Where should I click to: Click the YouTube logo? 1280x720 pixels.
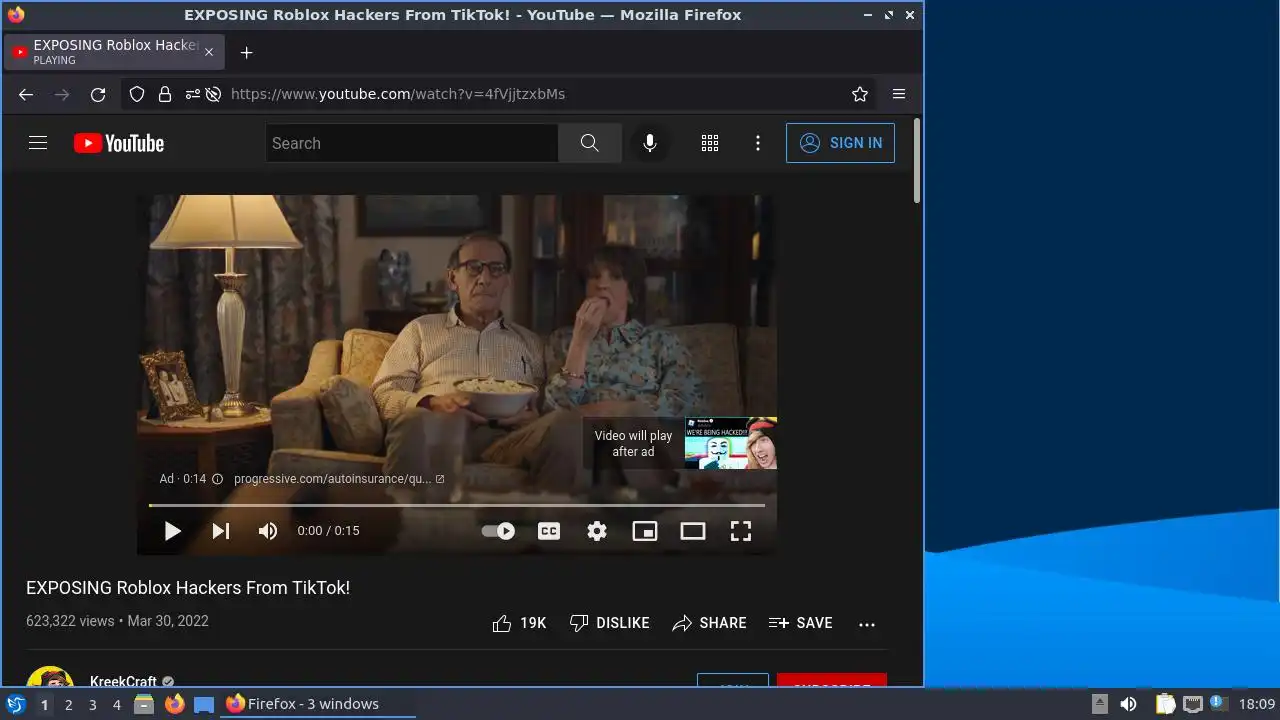point(119,143)
